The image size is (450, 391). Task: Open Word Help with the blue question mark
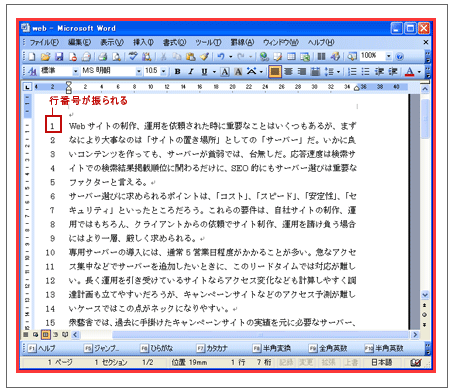[399, 57]
